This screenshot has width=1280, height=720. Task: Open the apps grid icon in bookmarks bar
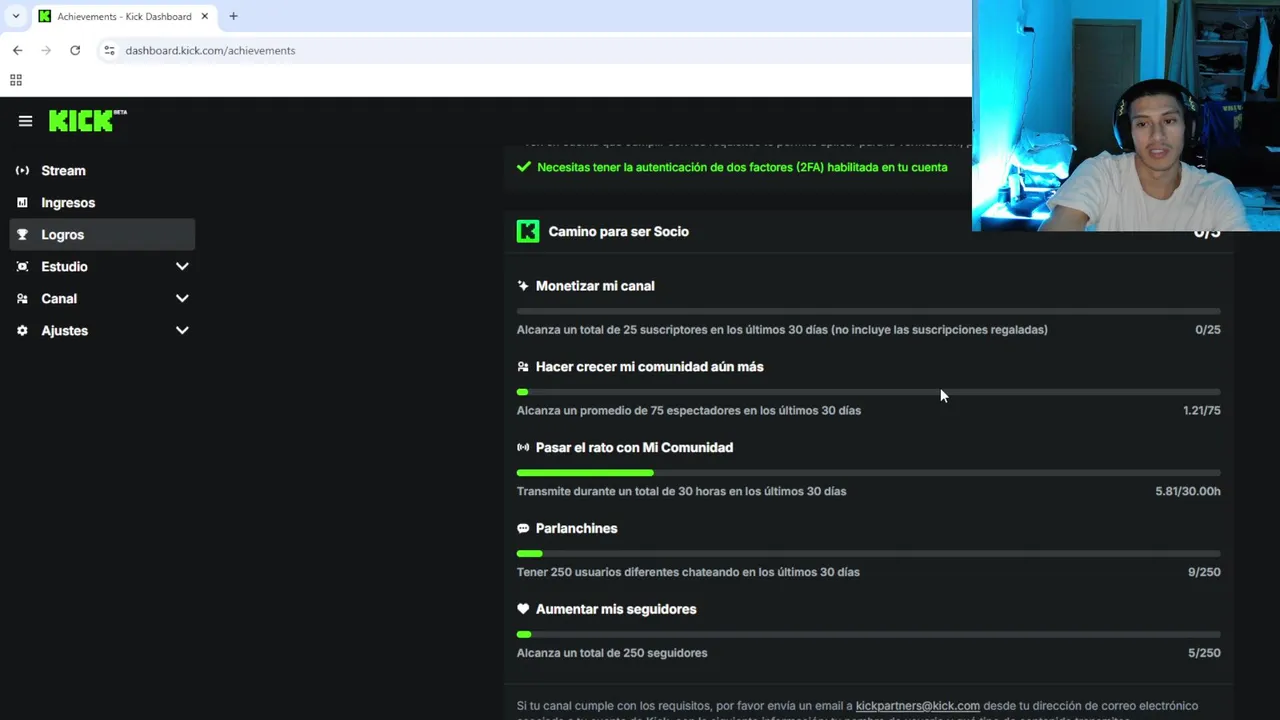[16, 80]
